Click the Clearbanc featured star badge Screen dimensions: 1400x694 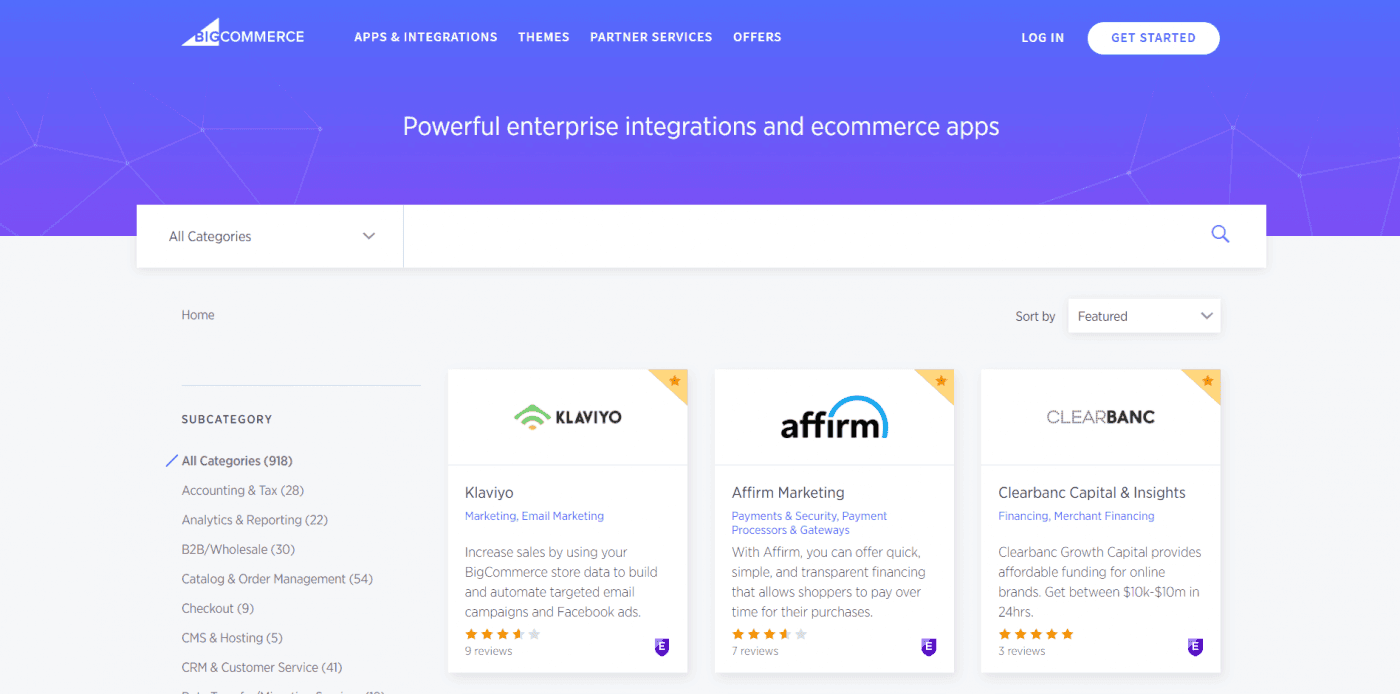pyautogui.click(x=1207, y=381)
